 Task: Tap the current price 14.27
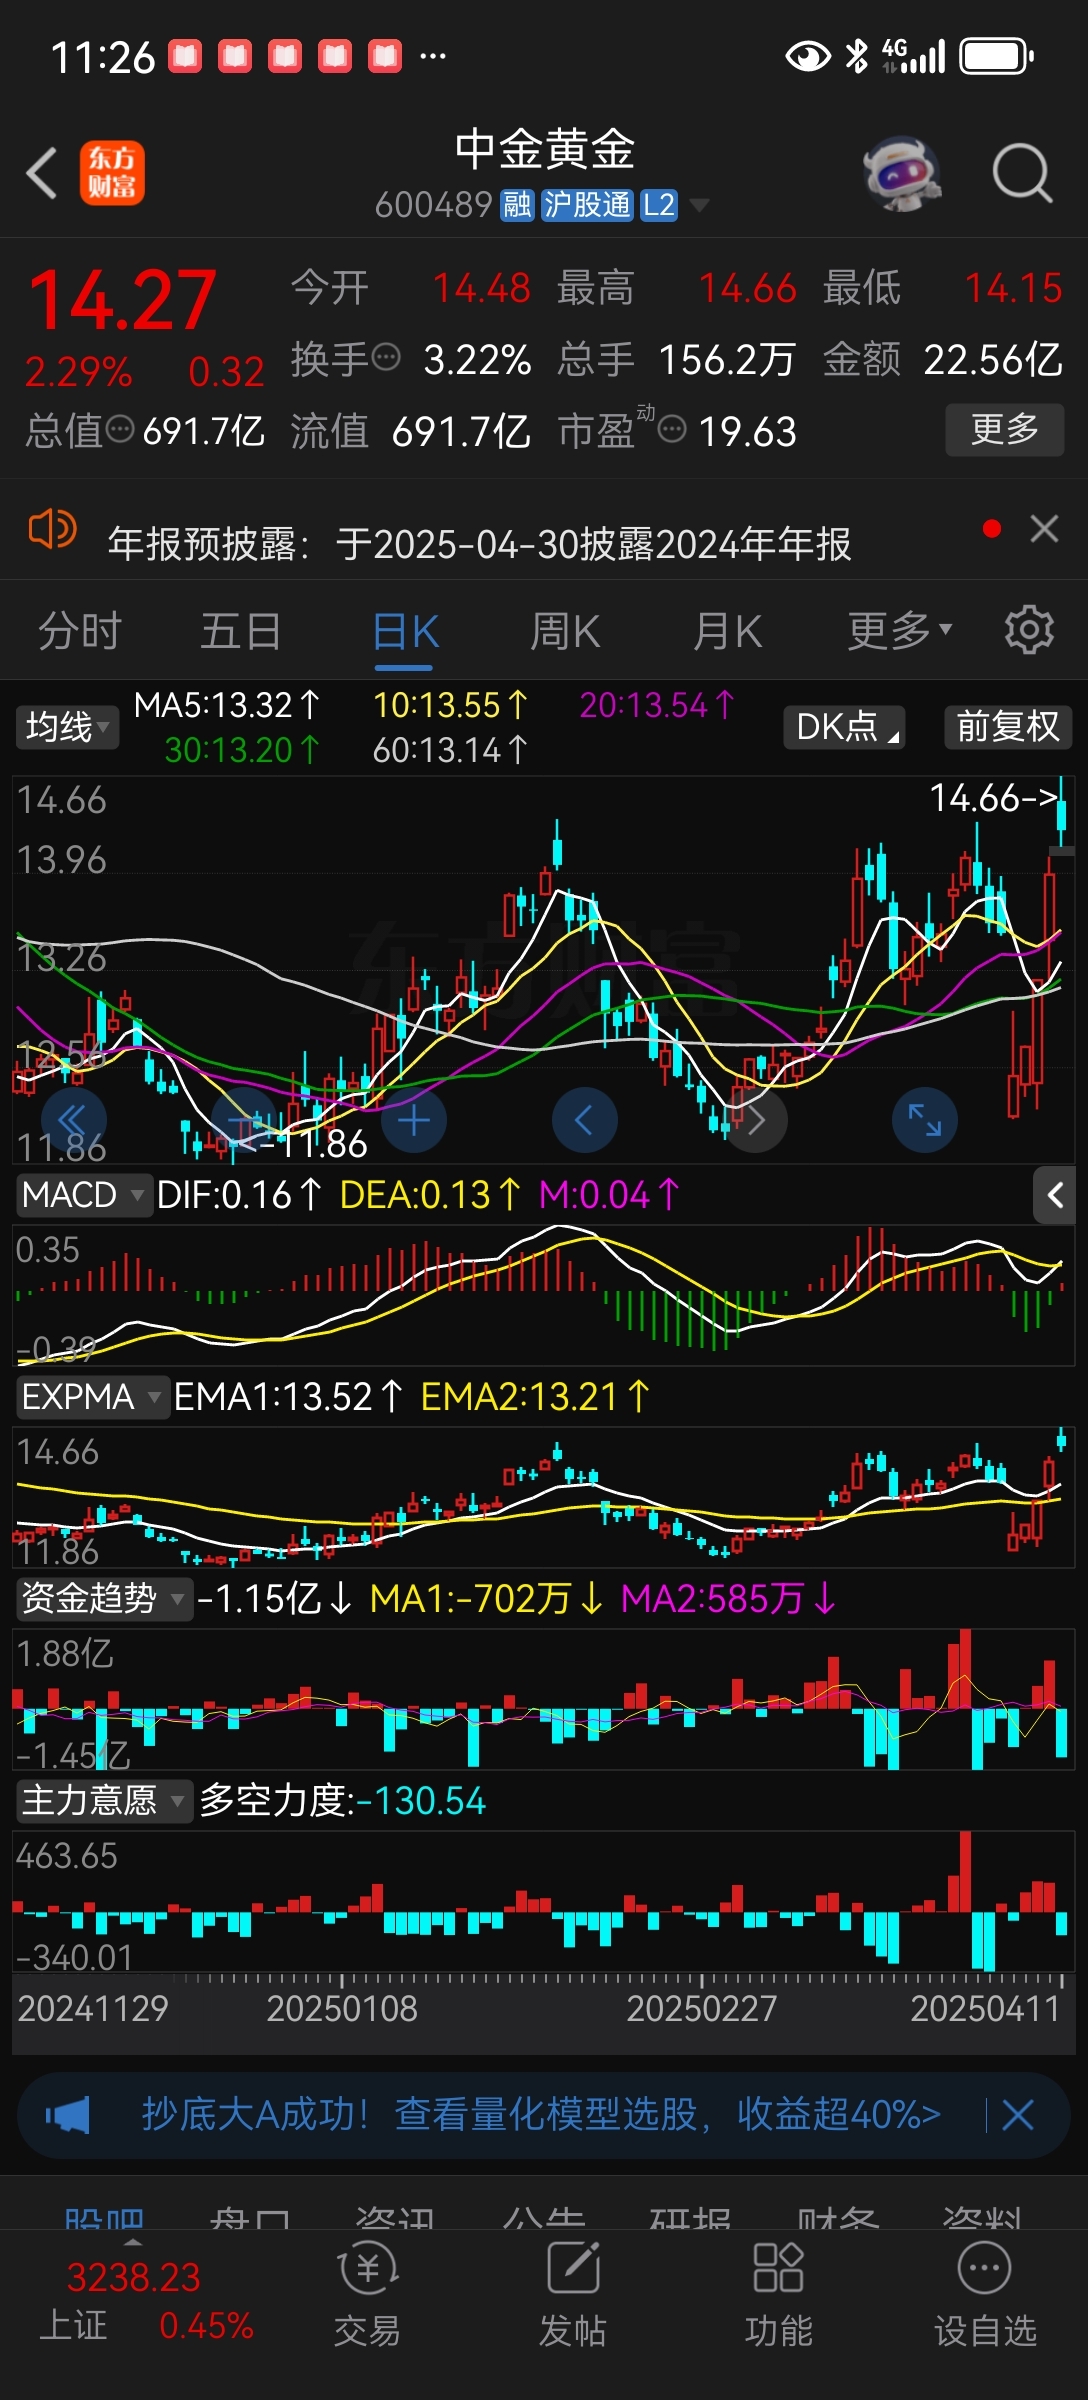pos(122,300)
